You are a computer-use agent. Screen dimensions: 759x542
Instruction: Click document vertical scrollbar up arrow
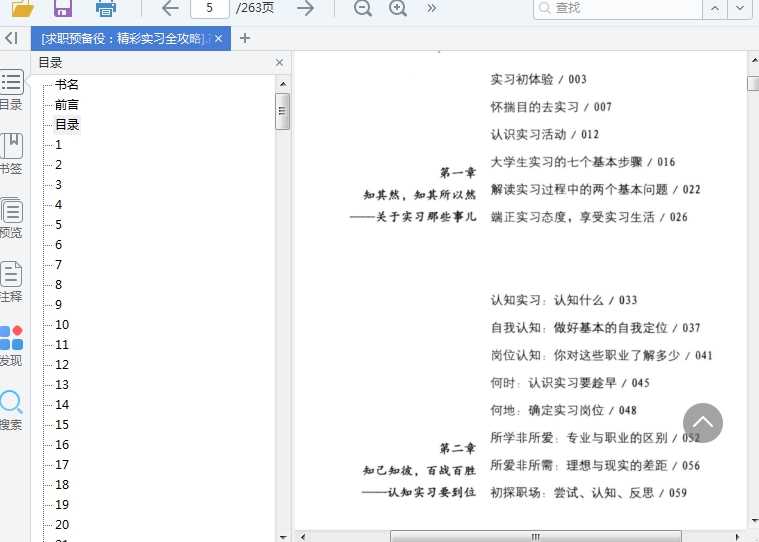tap(754, 60)
